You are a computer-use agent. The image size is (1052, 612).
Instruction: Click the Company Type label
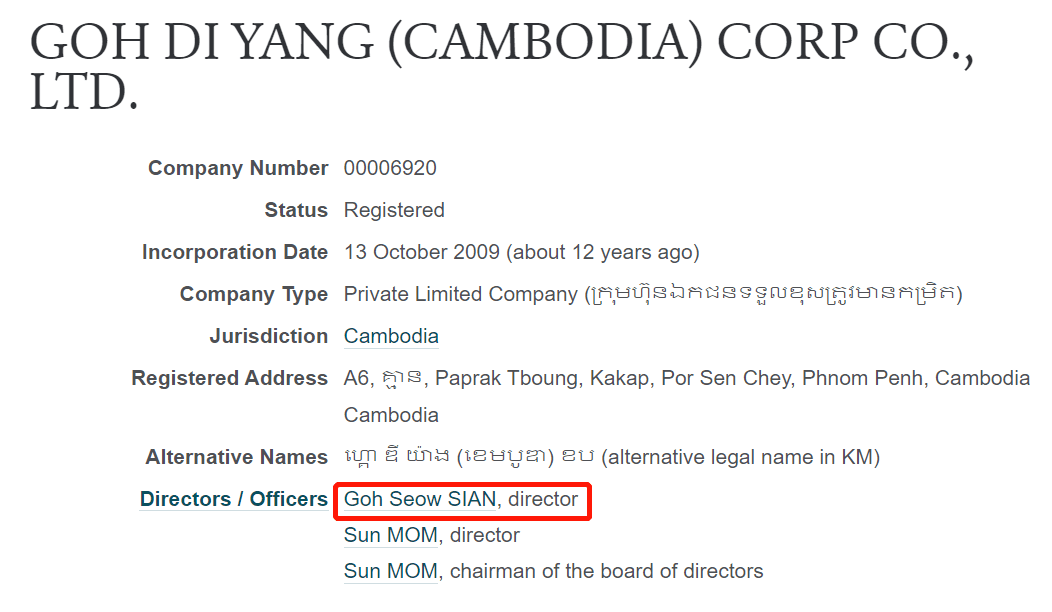tap(254, 295)
